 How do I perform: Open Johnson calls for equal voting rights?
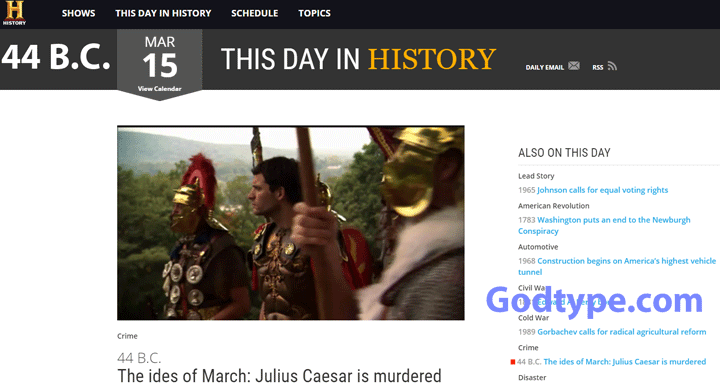coord(602,190)
